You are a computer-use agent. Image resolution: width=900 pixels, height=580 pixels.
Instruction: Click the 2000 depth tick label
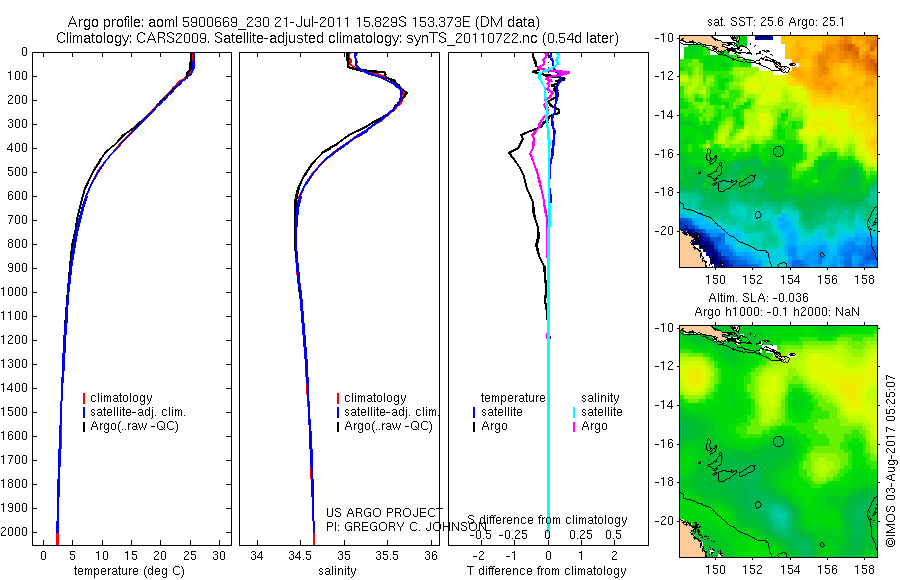click(x=14, y=532)
